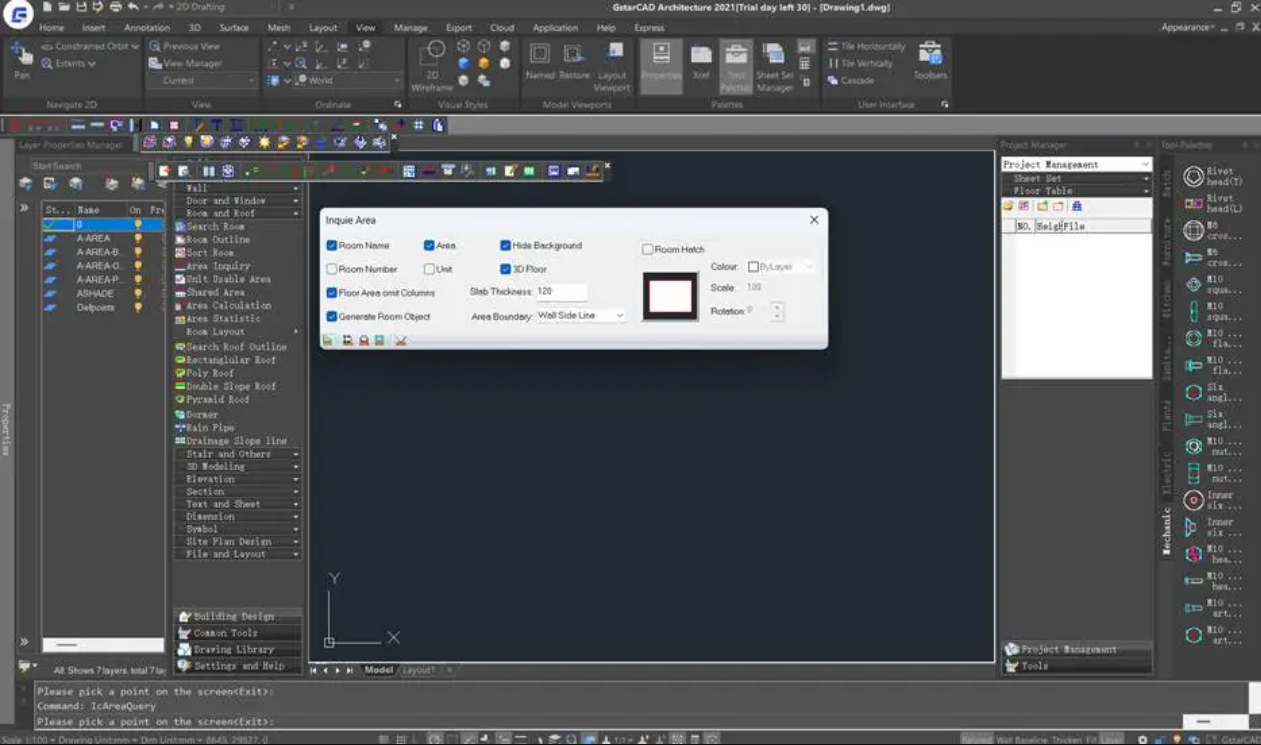Open the Express ribbon tab

(649, 28)
